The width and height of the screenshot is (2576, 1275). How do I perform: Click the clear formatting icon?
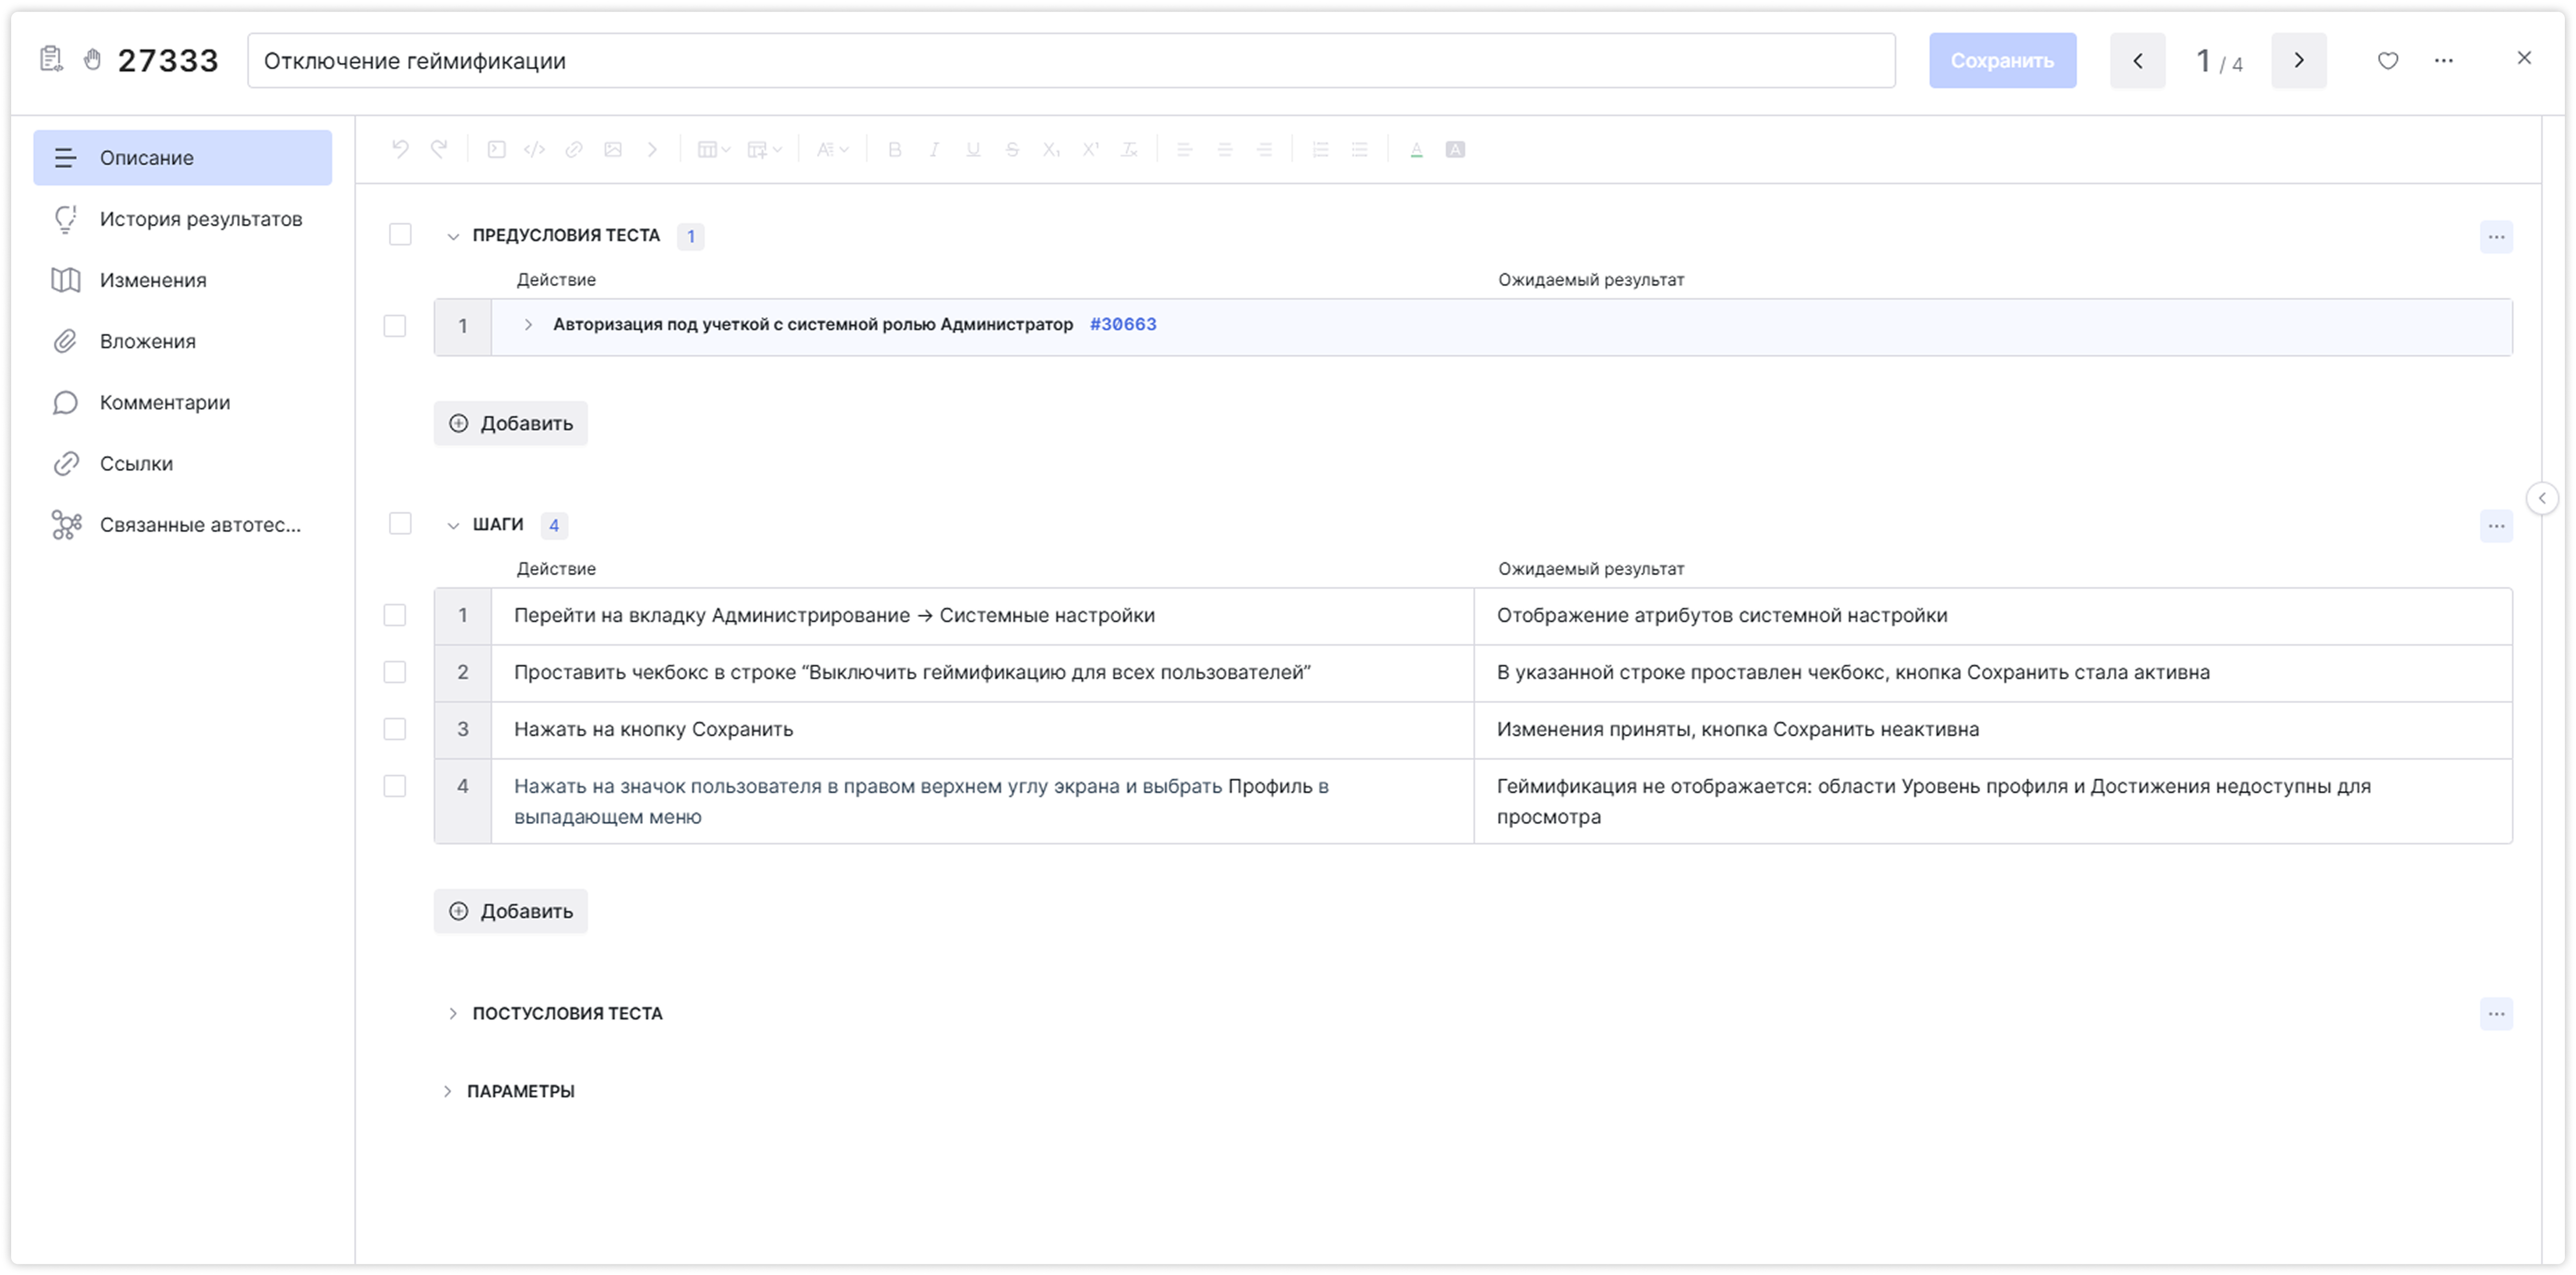tap(1129, 149)
